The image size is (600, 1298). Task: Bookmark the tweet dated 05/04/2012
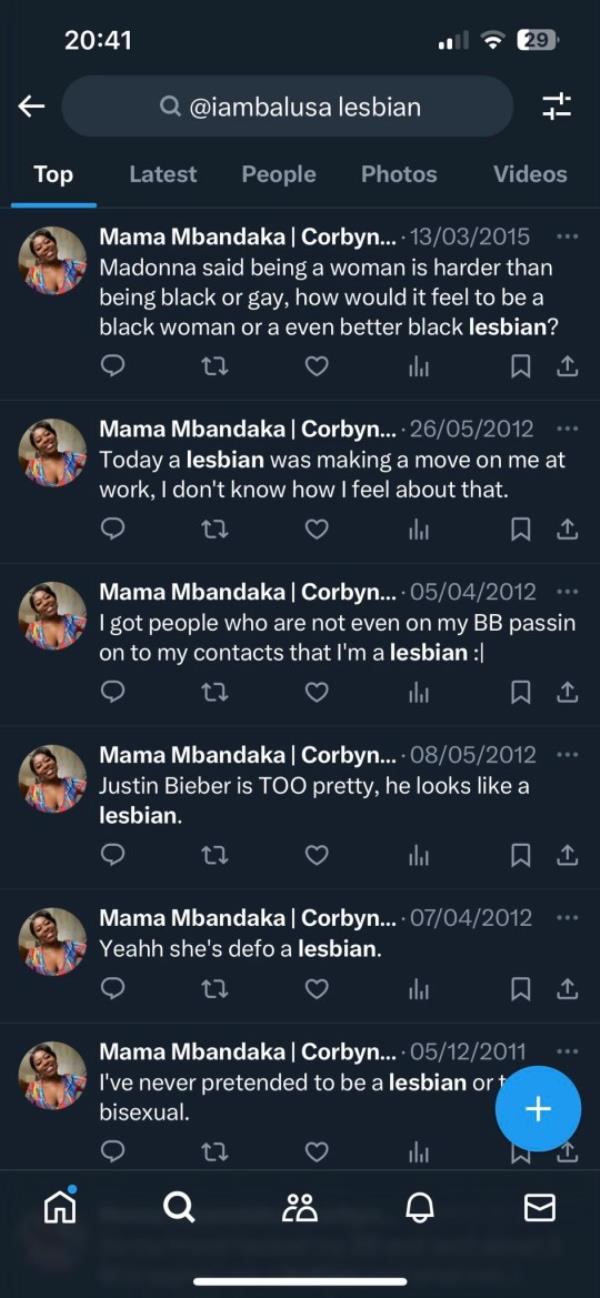(519, 691)
